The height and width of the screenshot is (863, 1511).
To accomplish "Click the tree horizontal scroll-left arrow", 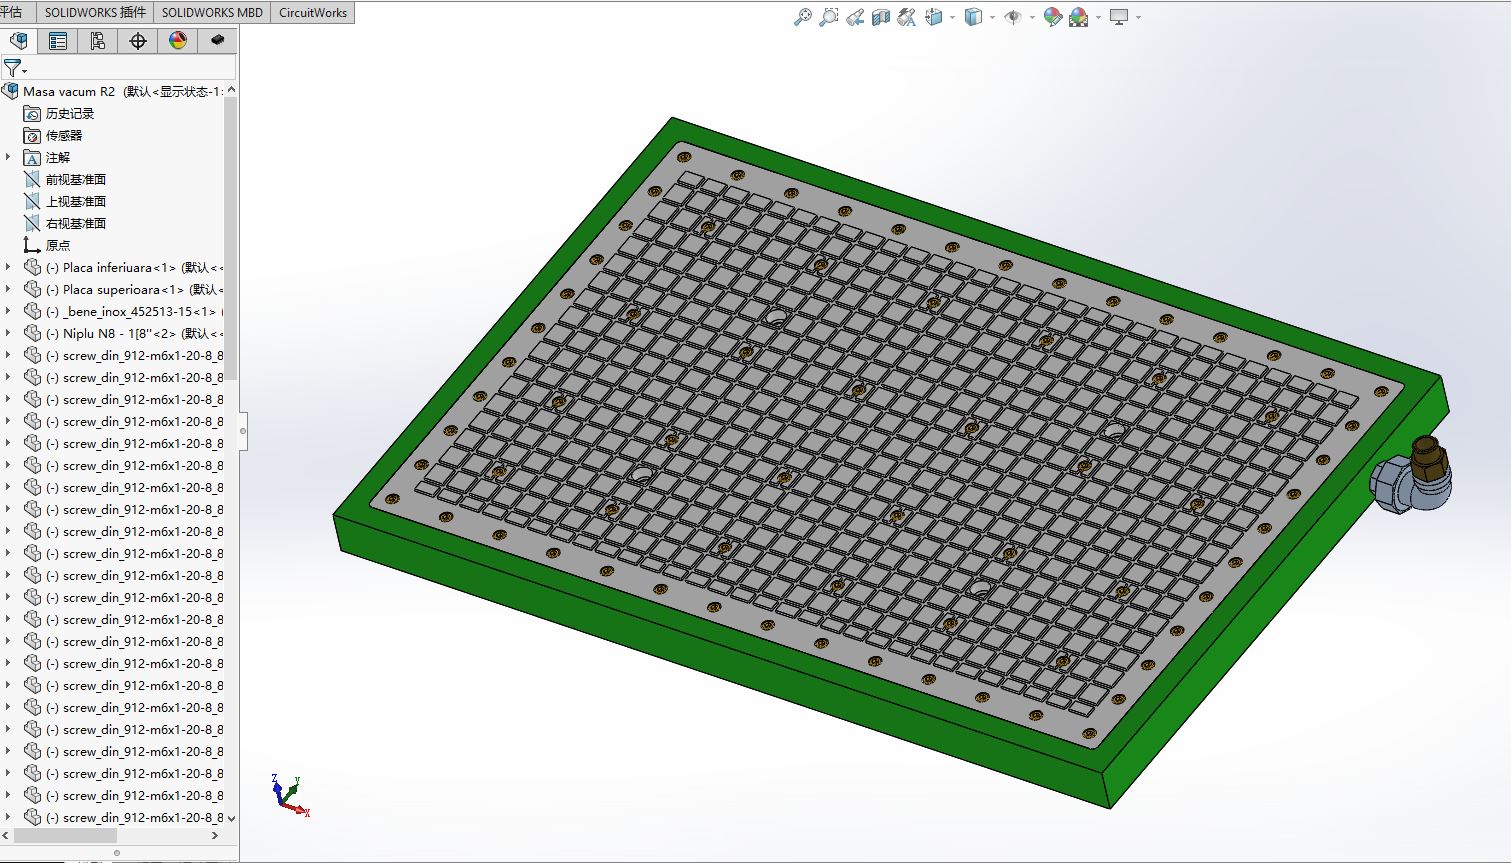I will coord(6,835).
